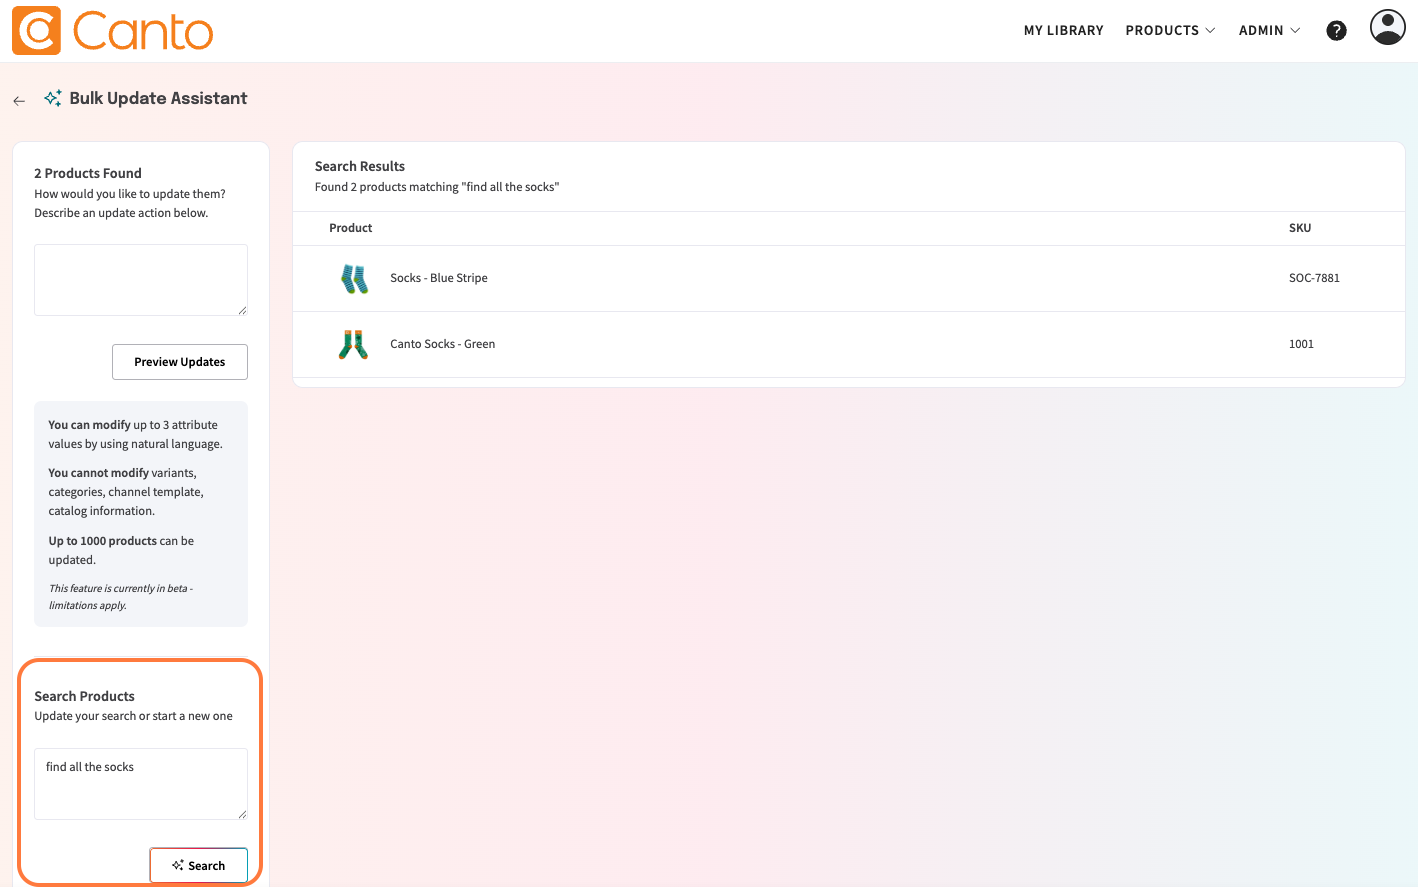Image resolution: width=1418 pixels, height=887 pixels.
Task: Select the 'Canto Socks - Green' product name
Action: (x=443, y=344)
